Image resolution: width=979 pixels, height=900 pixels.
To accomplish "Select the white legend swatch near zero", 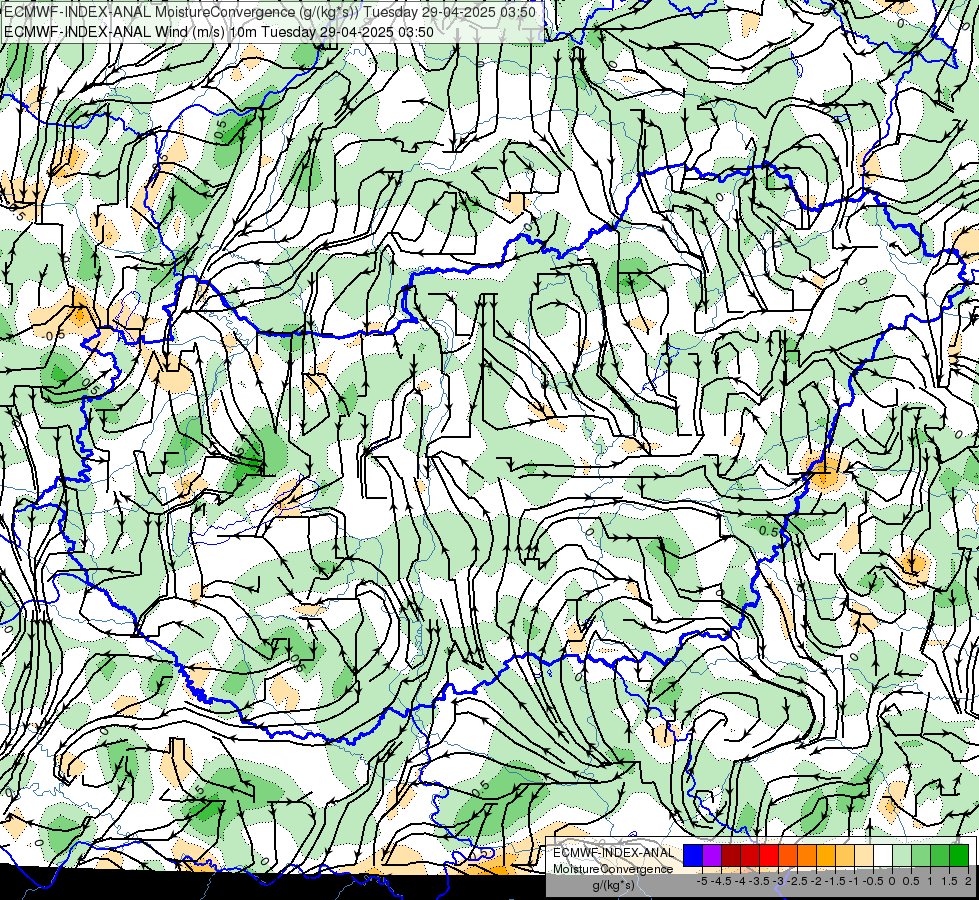I will tap(883, 855).
